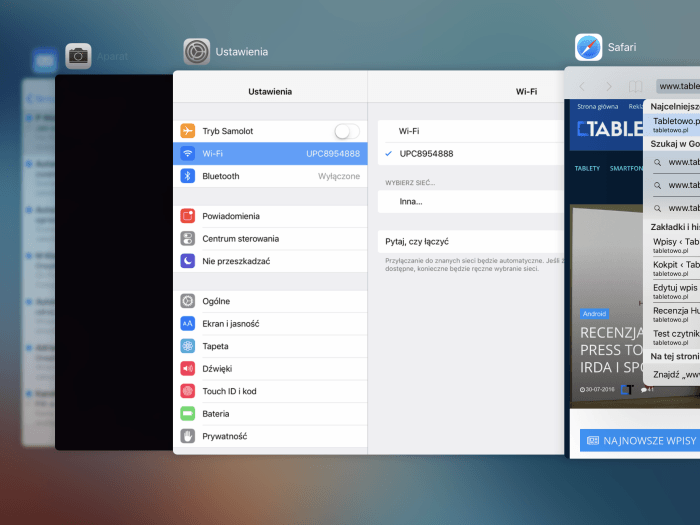Go back with Safari's back arrow
The width and height of the screenshot is (700, 525).
click(x=582, y=86)
